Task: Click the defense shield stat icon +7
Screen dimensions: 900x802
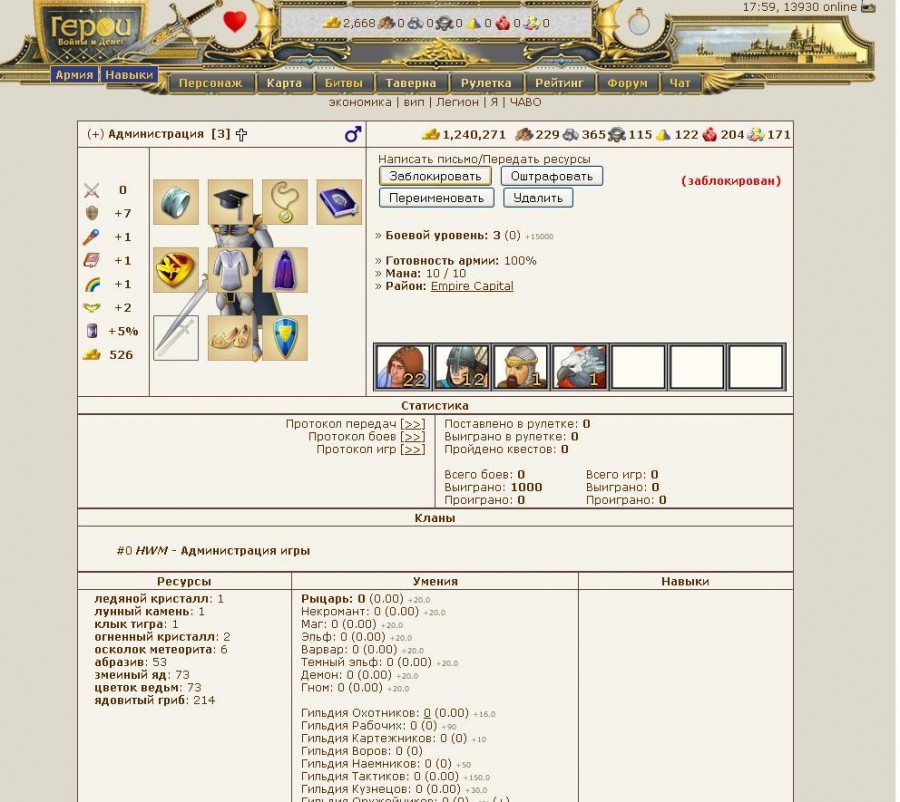Action: tap(91, 214)
